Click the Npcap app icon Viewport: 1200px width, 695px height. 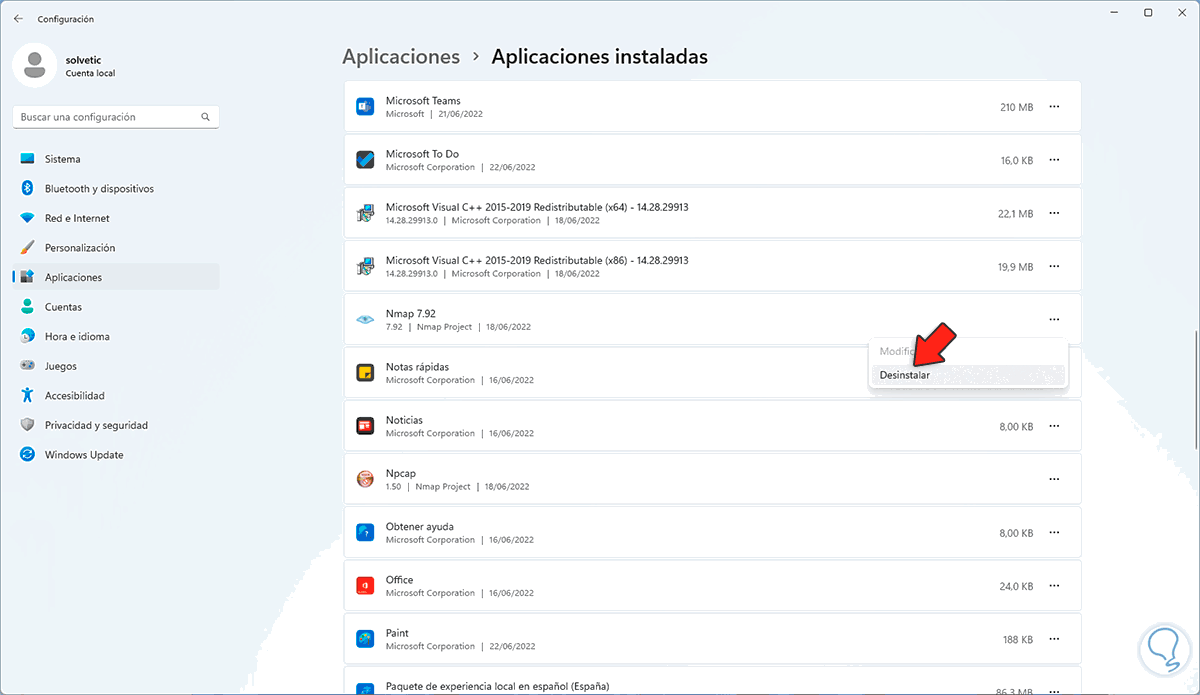365,479
